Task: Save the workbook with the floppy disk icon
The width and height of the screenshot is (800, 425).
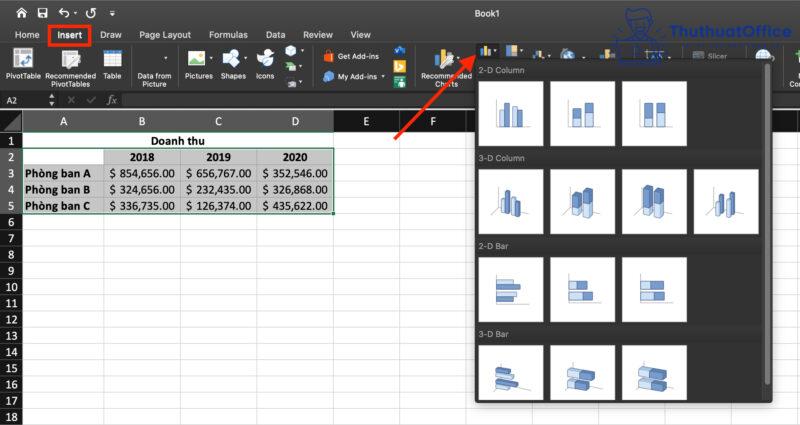Action: tap(43, 13)
